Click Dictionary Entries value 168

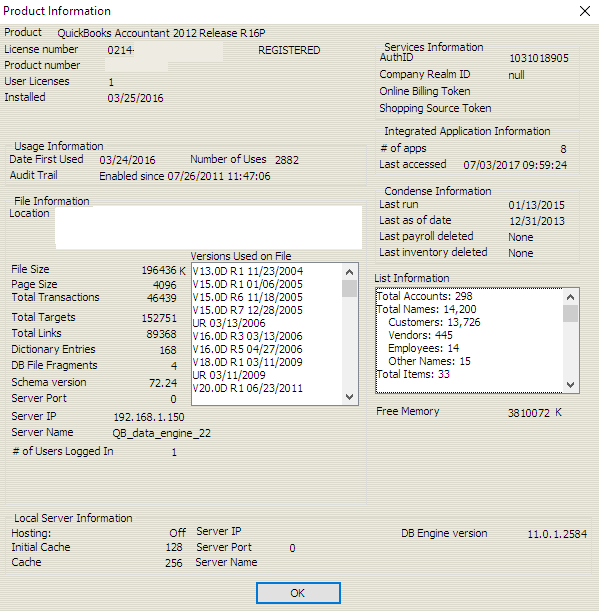click(168, 350)
